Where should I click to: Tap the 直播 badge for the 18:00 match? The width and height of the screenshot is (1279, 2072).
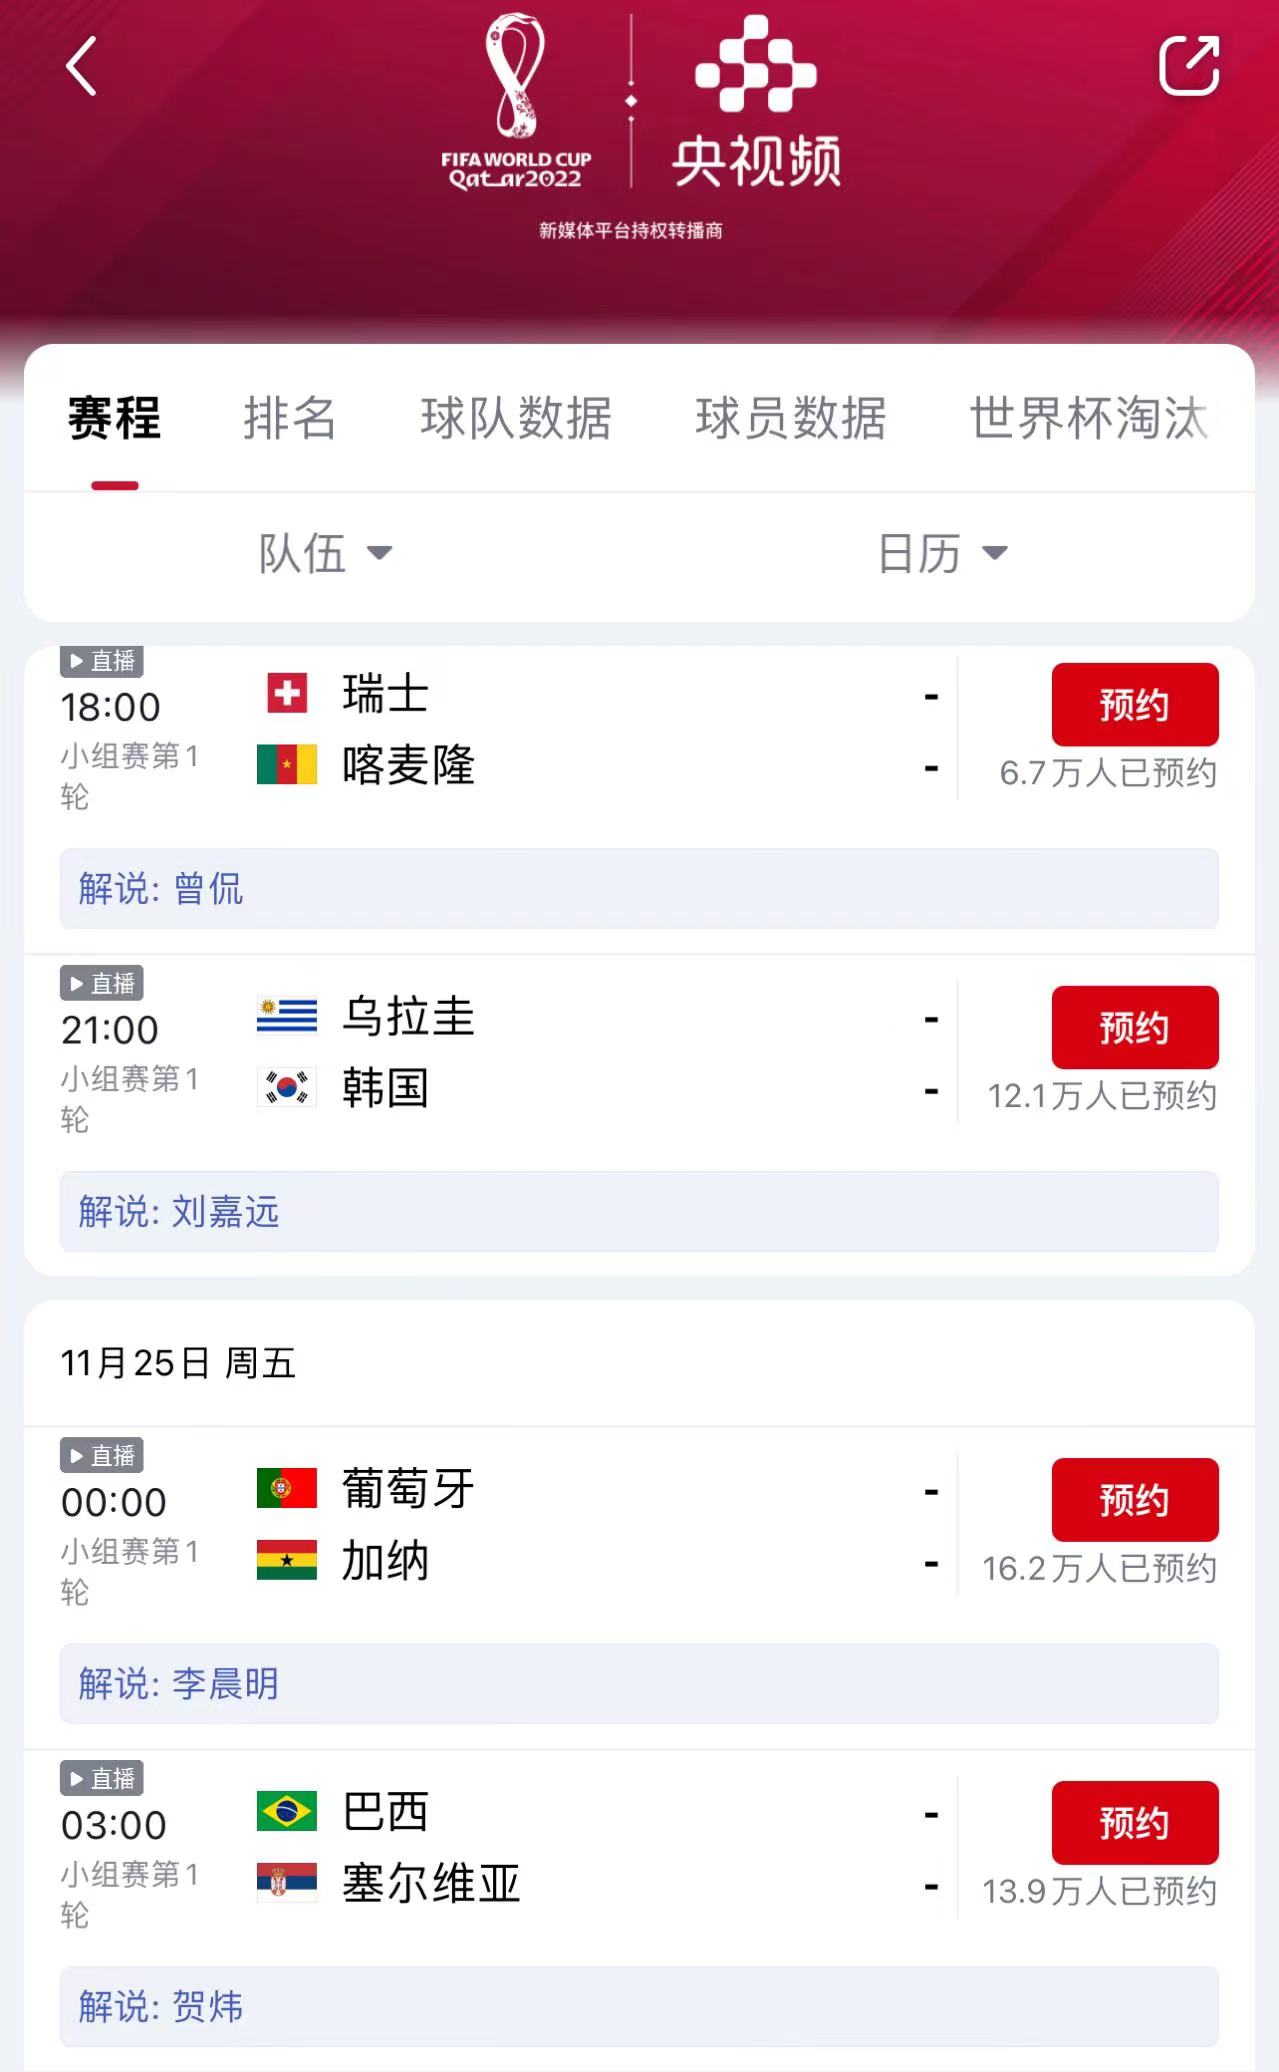point(103,661)
